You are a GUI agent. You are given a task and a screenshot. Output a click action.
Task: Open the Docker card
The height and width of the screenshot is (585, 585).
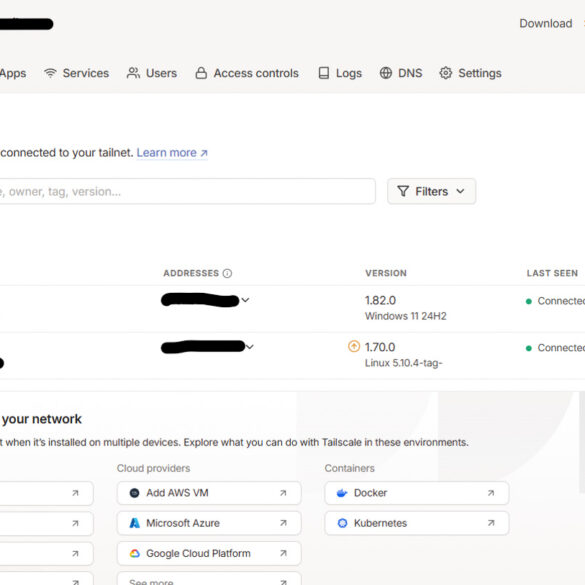(x=417, y=493)
